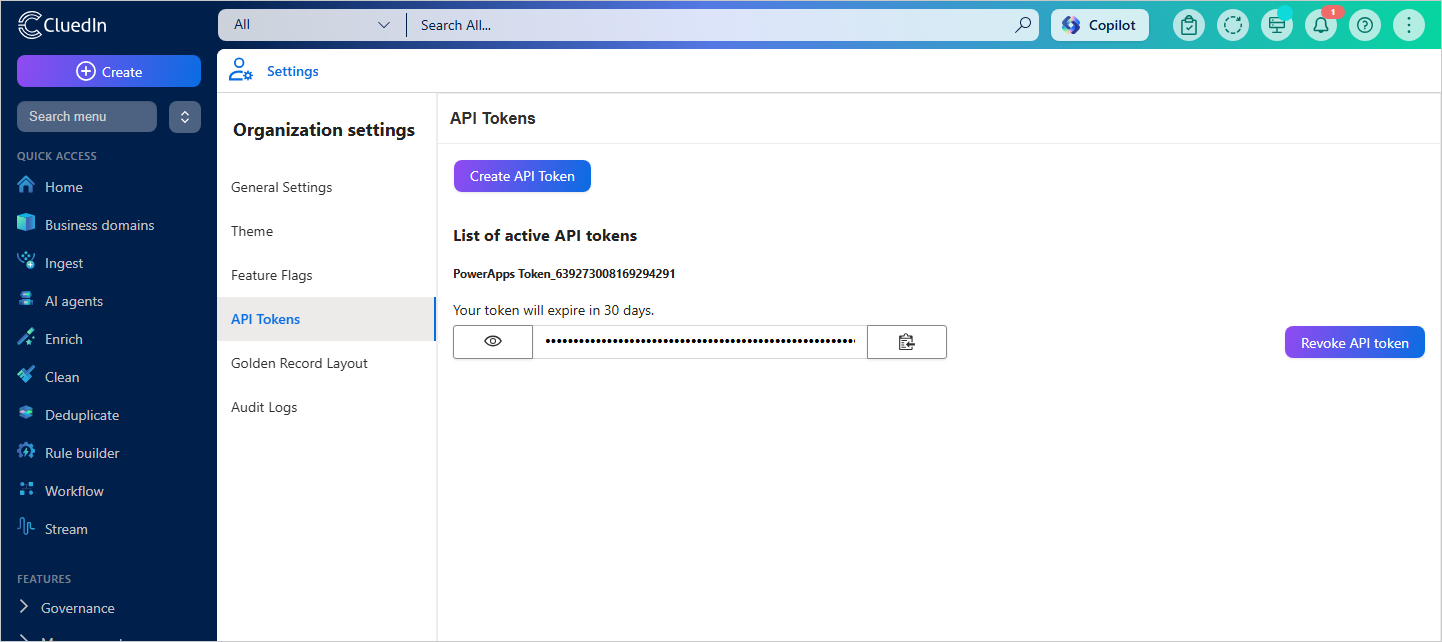Open the All search scope dropdown
The width and height of the screenshot is (1442, 642).
point(312,25)
